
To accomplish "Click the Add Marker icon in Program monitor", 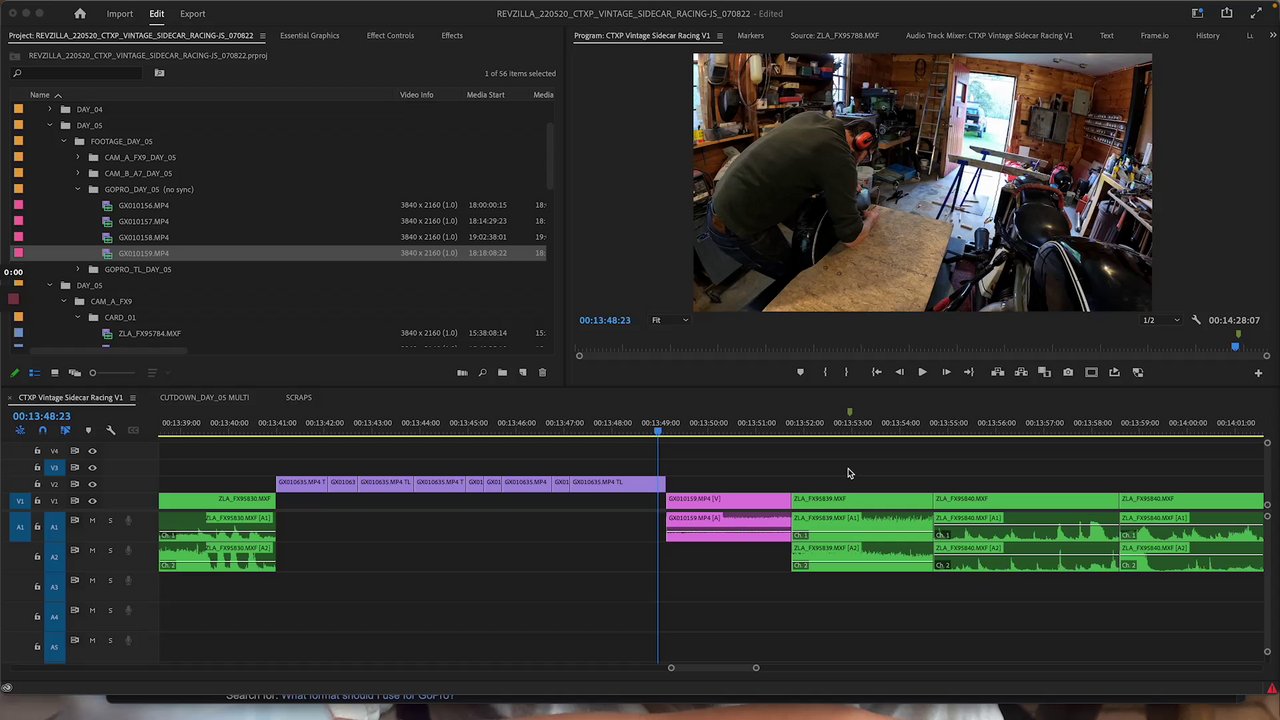I will (x=800, y=372).
